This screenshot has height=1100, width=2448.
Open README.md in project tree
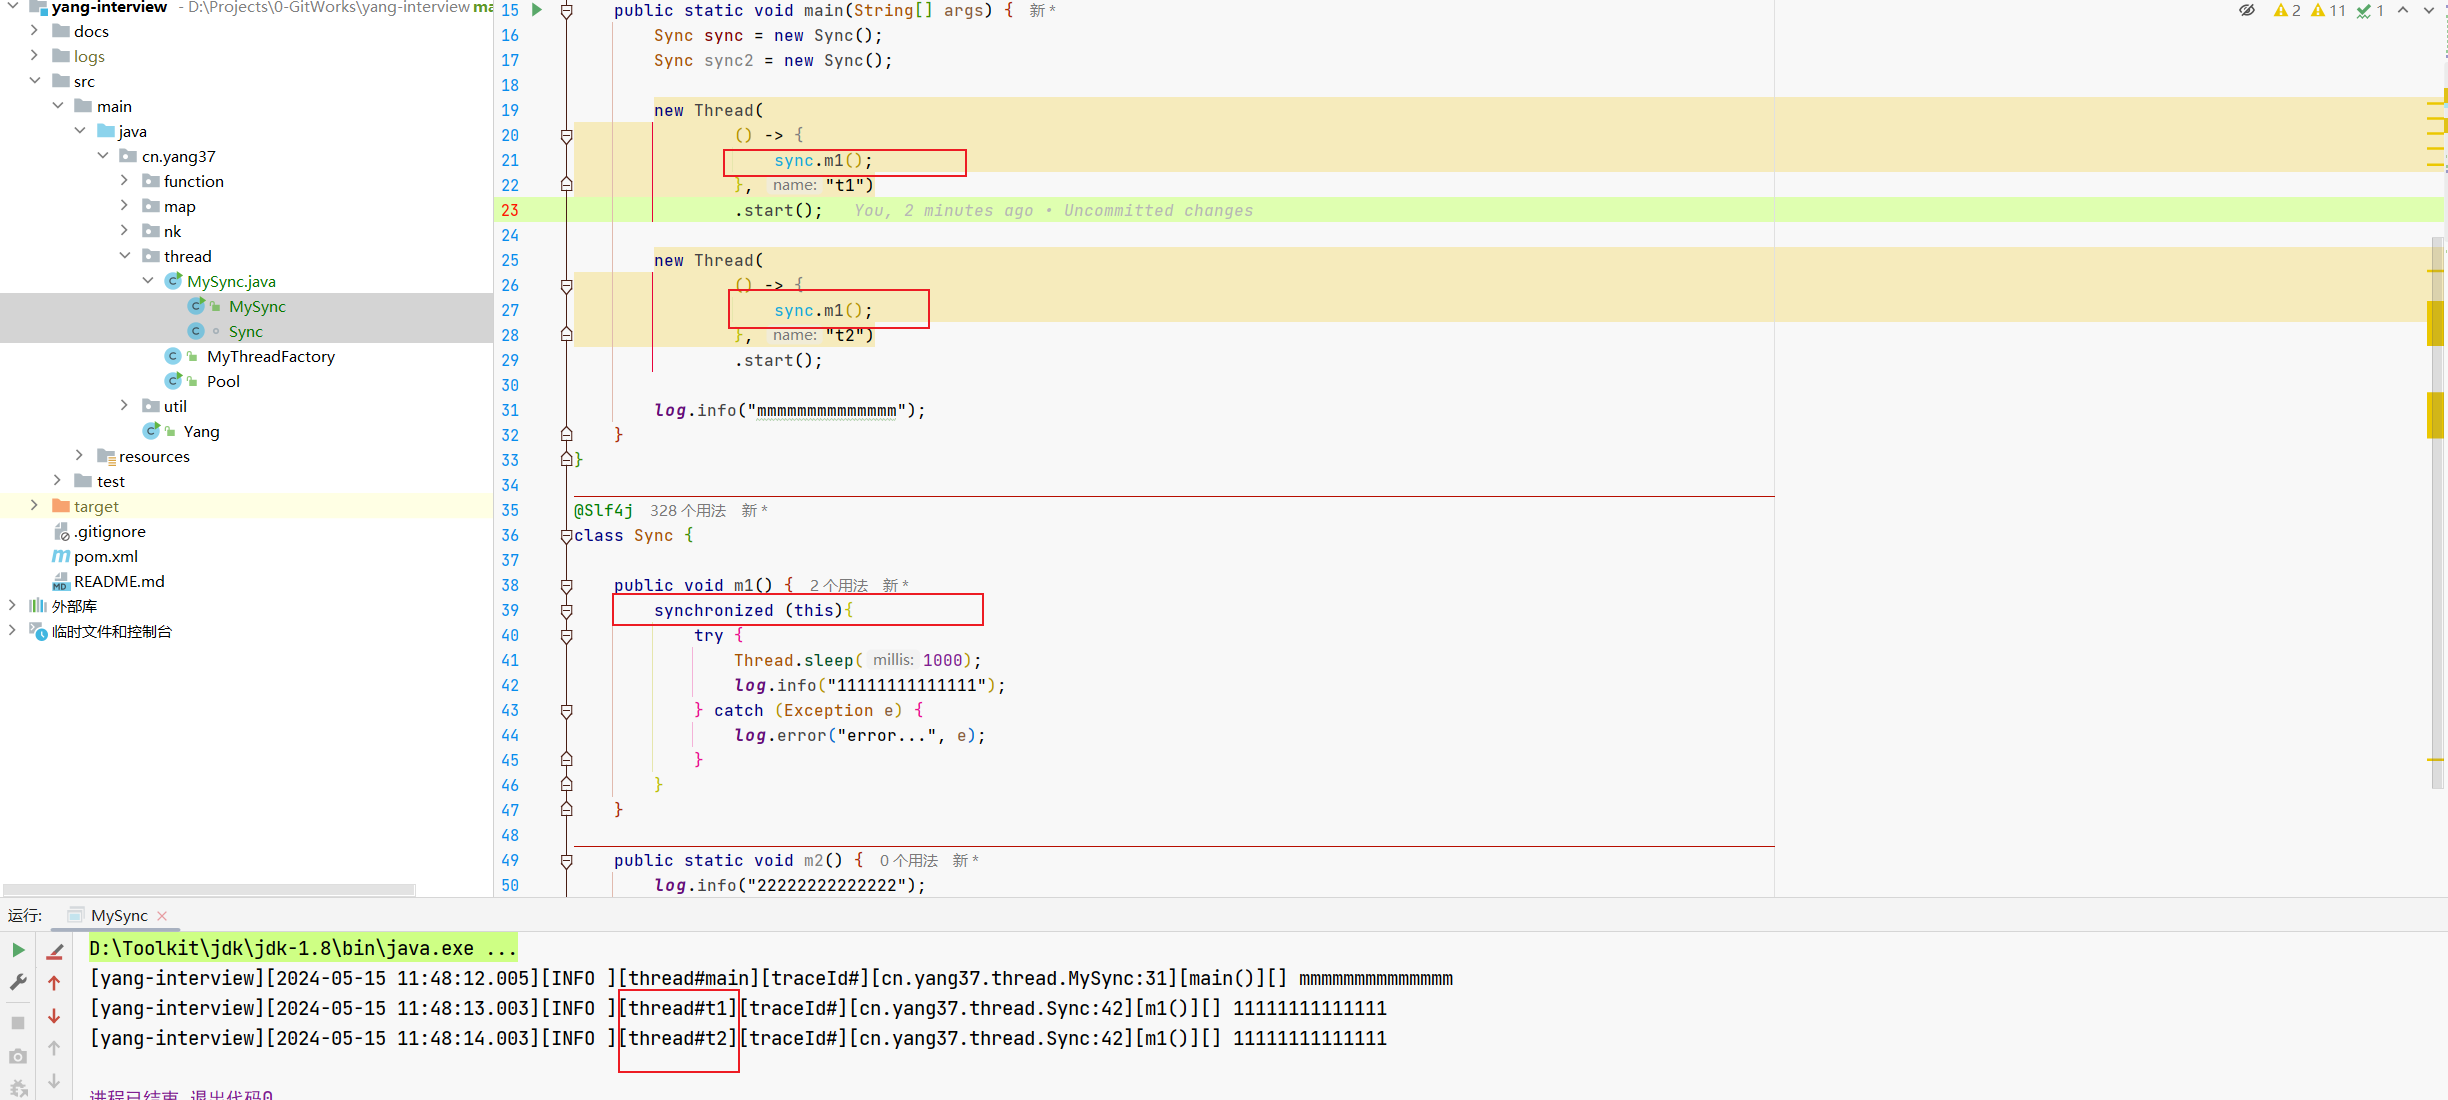point(119,581)
